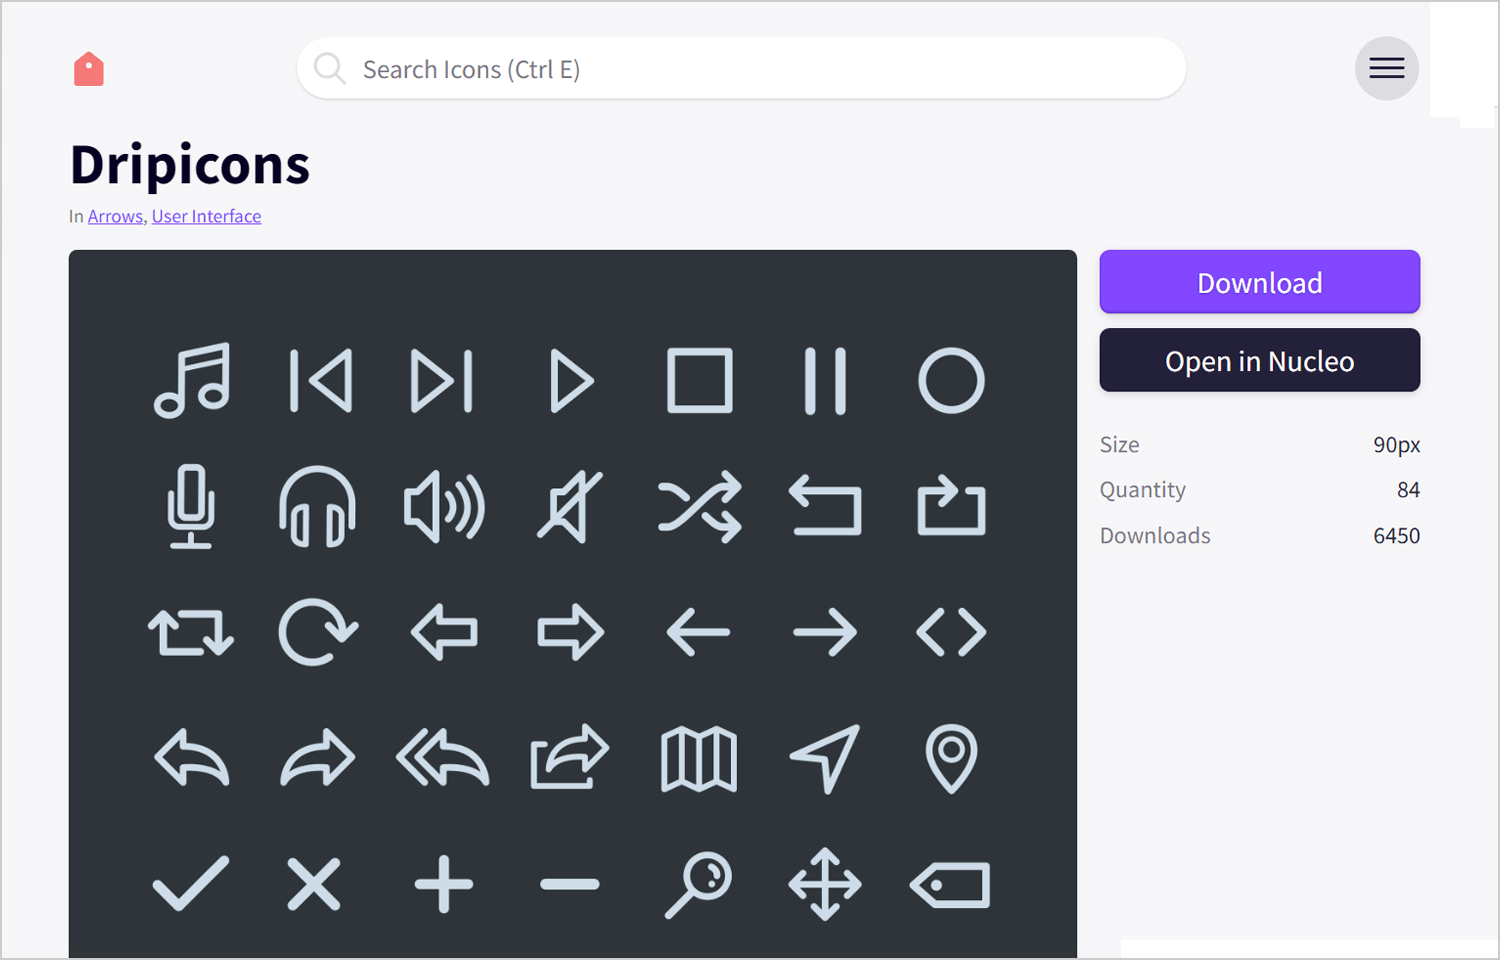This screenshot has height=960, width=1500.
Task: Click the magnifier icon in search bar
Action: pos(329,68)
